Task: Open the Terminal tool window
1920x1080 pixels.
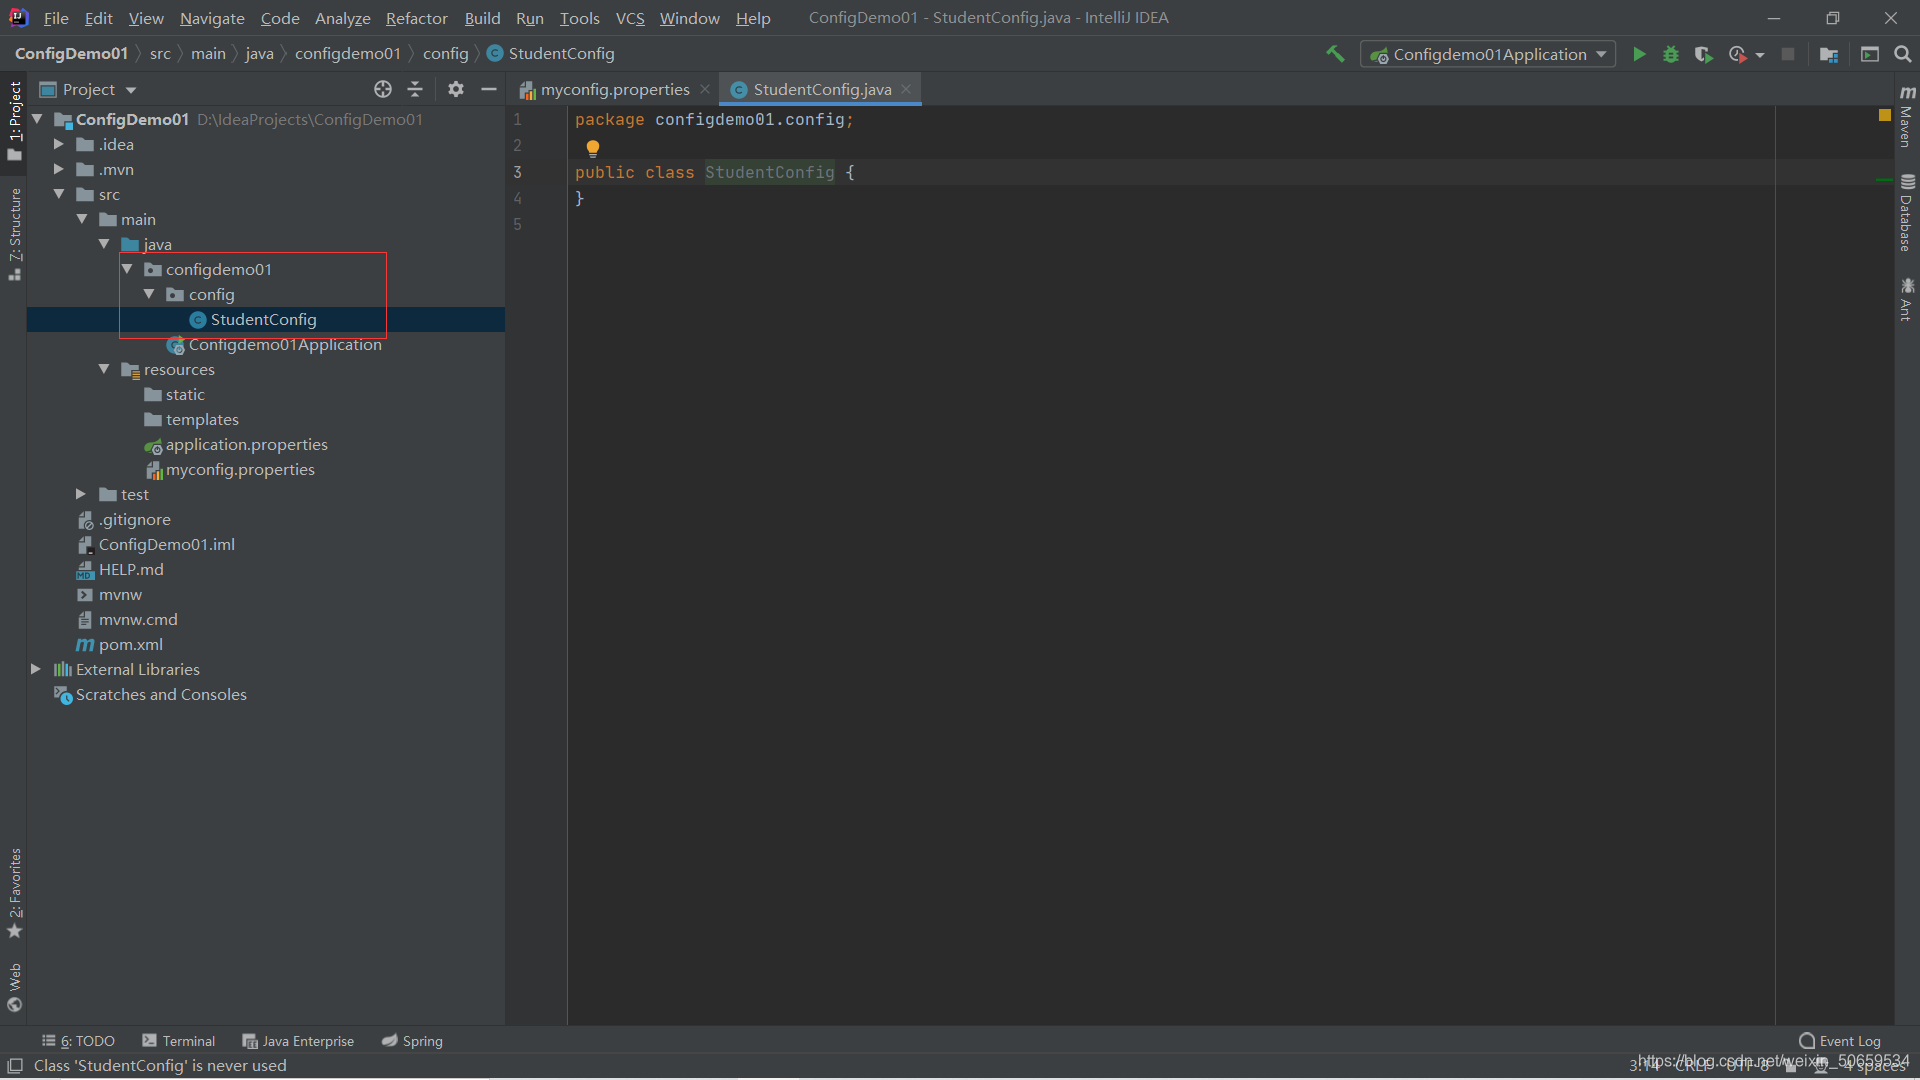Action: (x=179, y=1041)
